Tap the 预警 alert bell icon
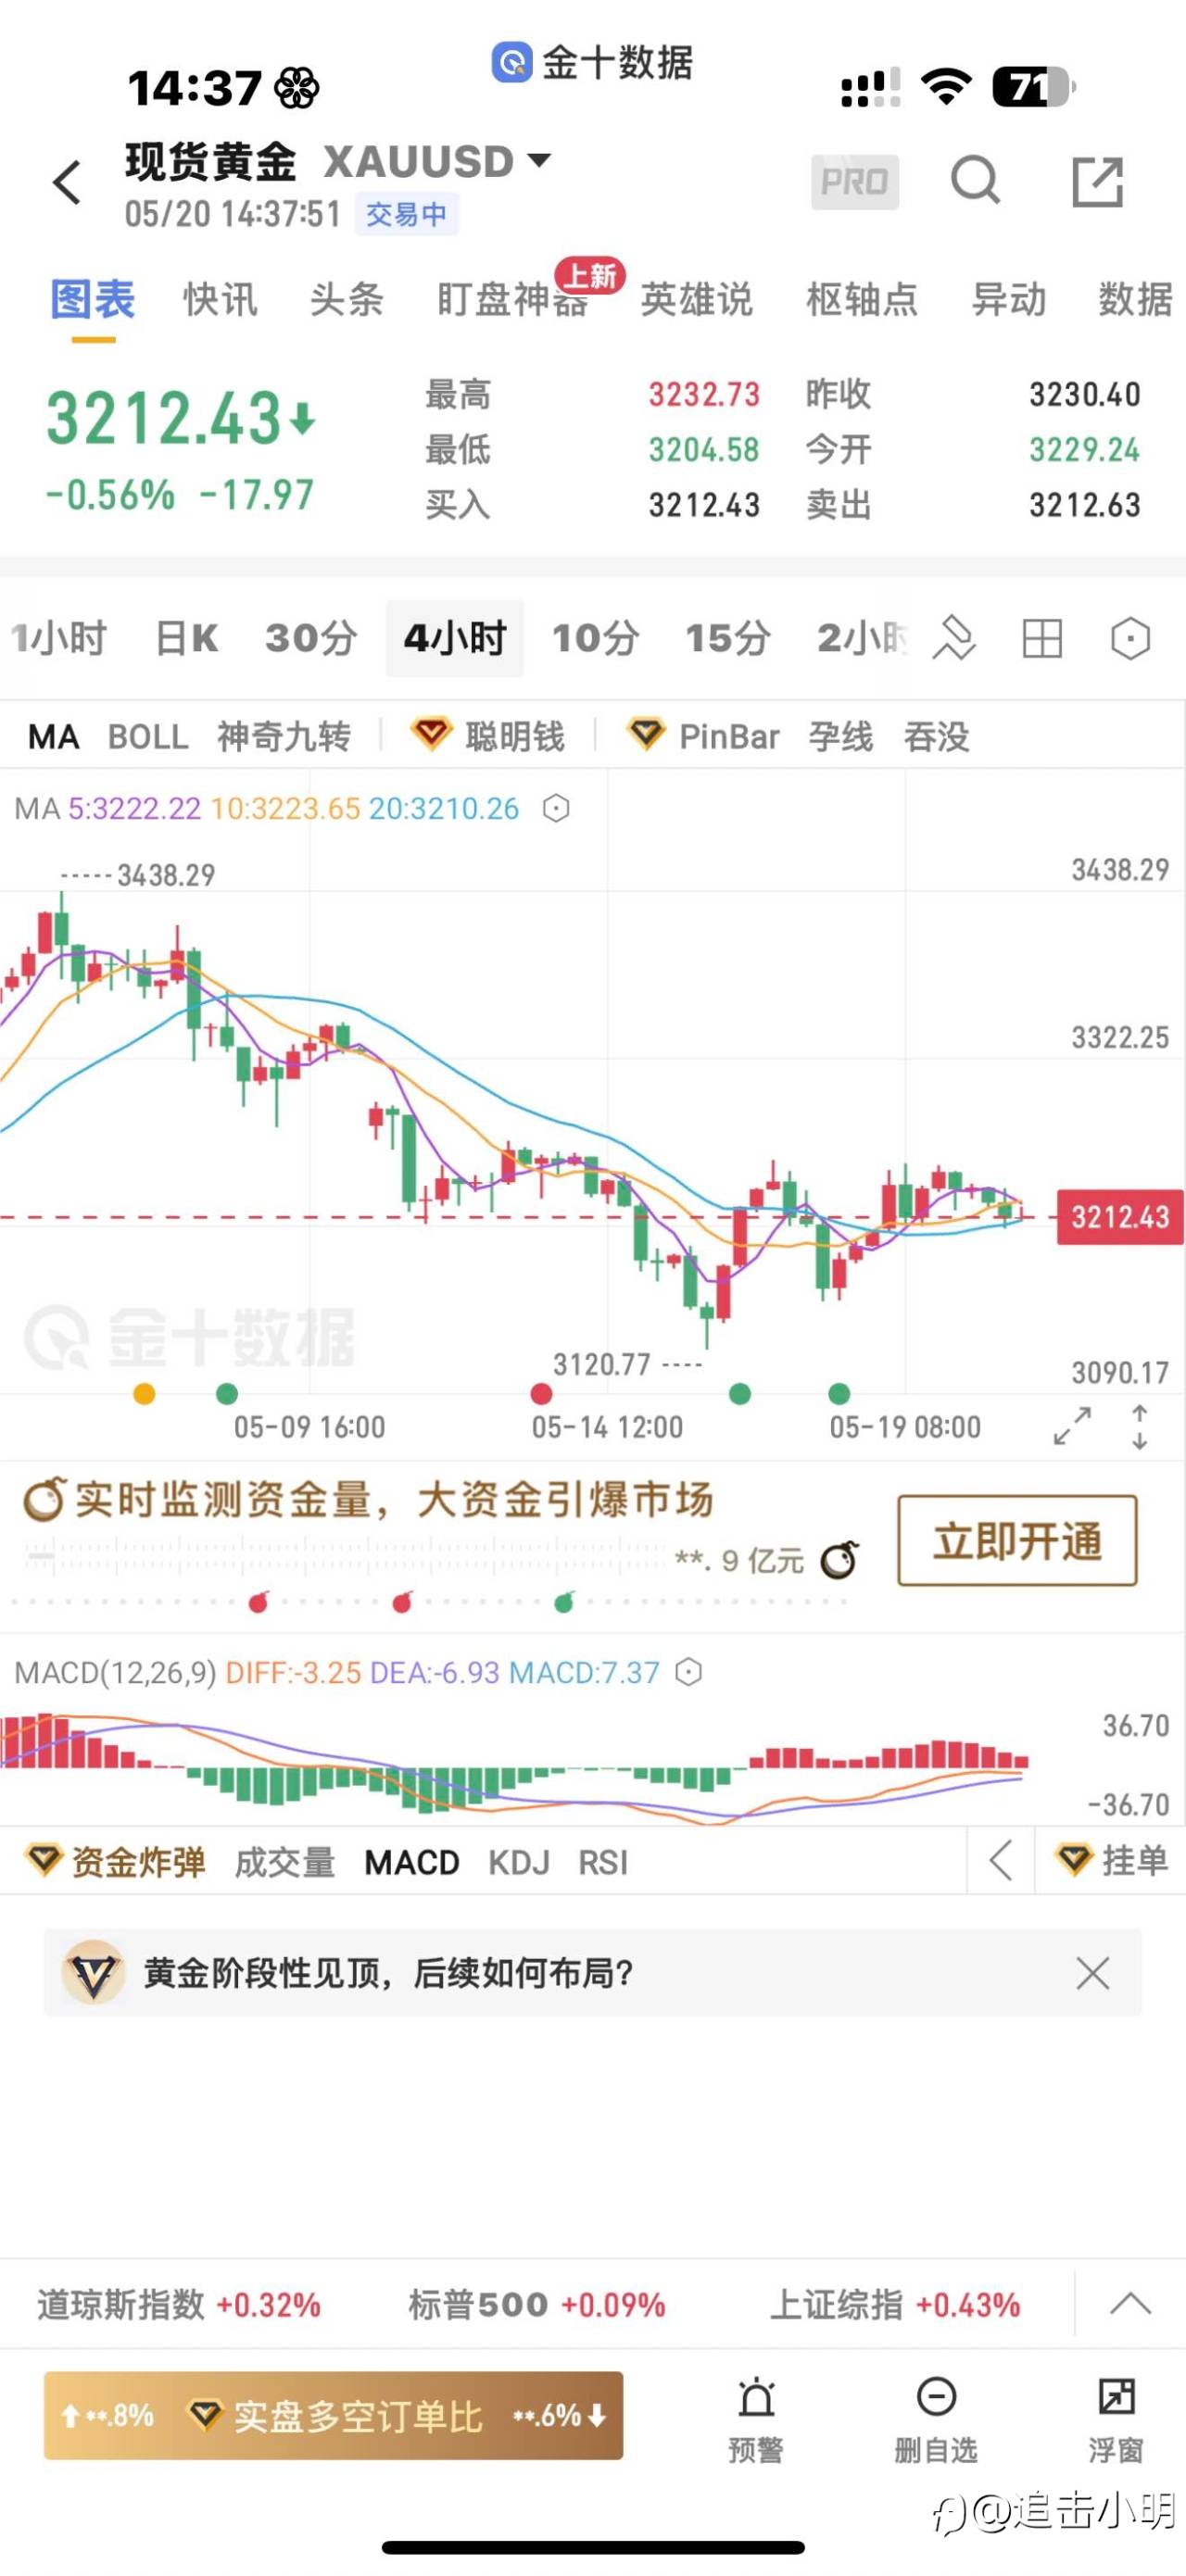The width and height of the screenshot is (1186, 2576). tap(756, 2419)
